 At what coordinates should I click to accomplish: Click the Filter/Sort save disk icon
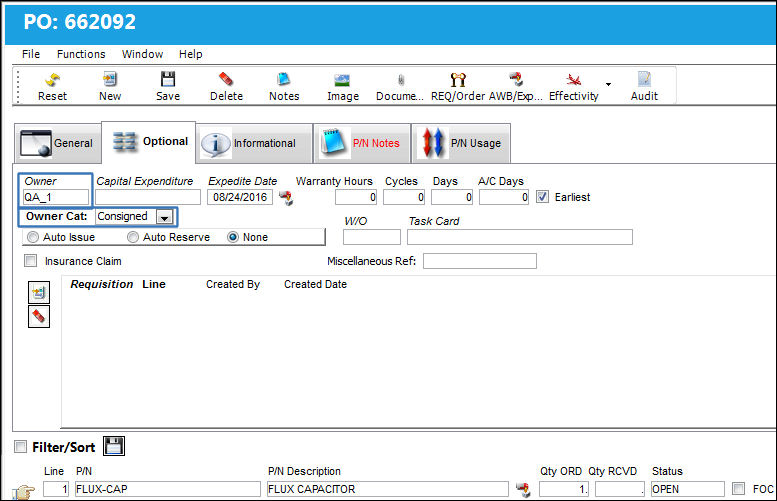114,446
